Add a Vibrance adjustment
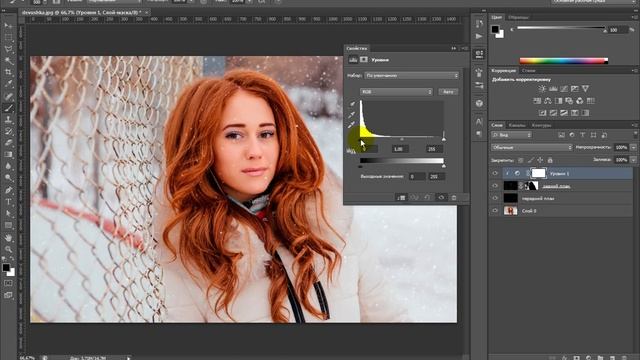This screenshot has width=640, height=360. (585, 89)
